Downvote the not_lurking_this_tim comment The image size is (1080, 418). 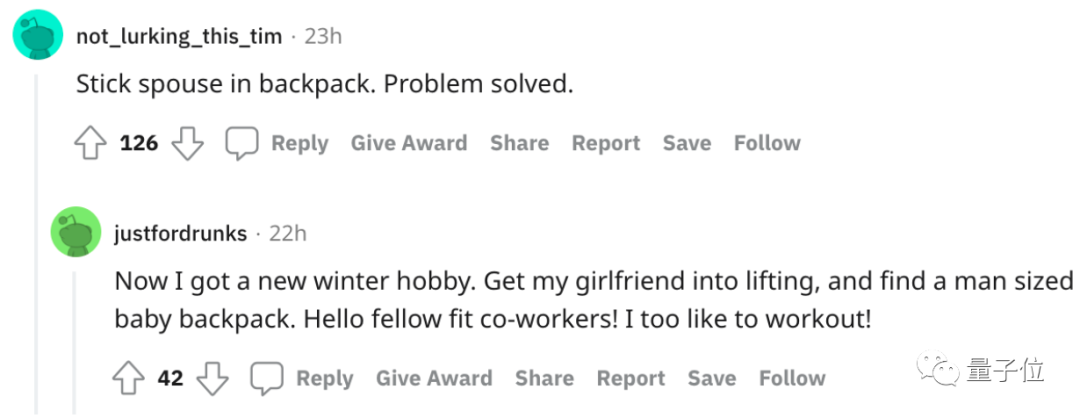point(187,144)
